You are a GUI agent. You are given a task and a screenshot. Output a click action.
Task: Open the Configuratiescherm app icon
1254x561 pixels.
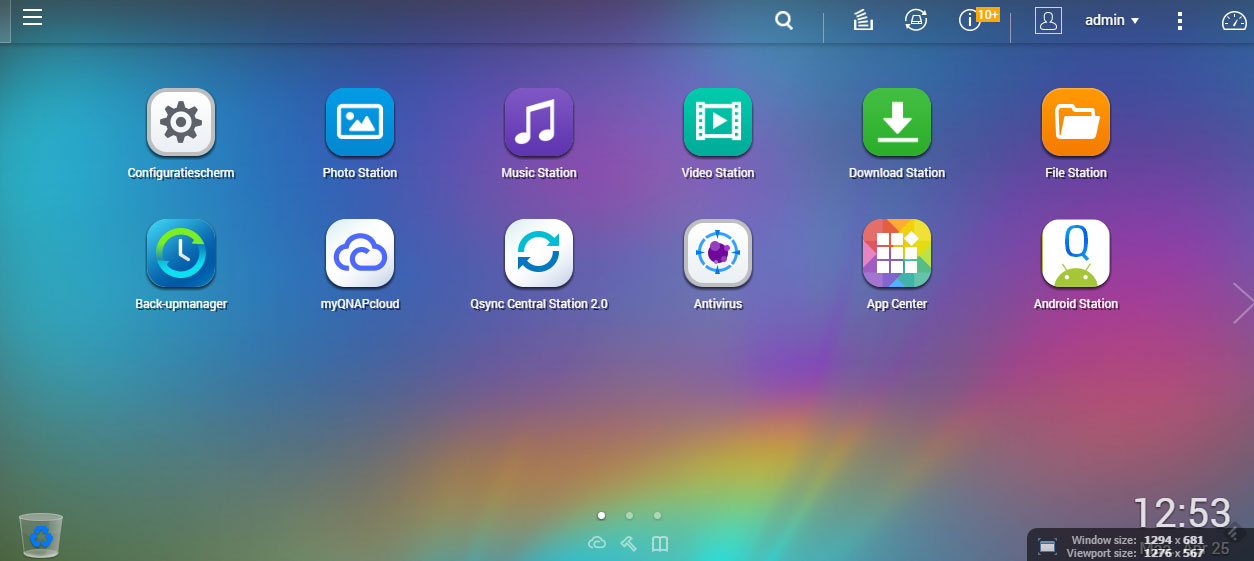[x=181, y=122]
